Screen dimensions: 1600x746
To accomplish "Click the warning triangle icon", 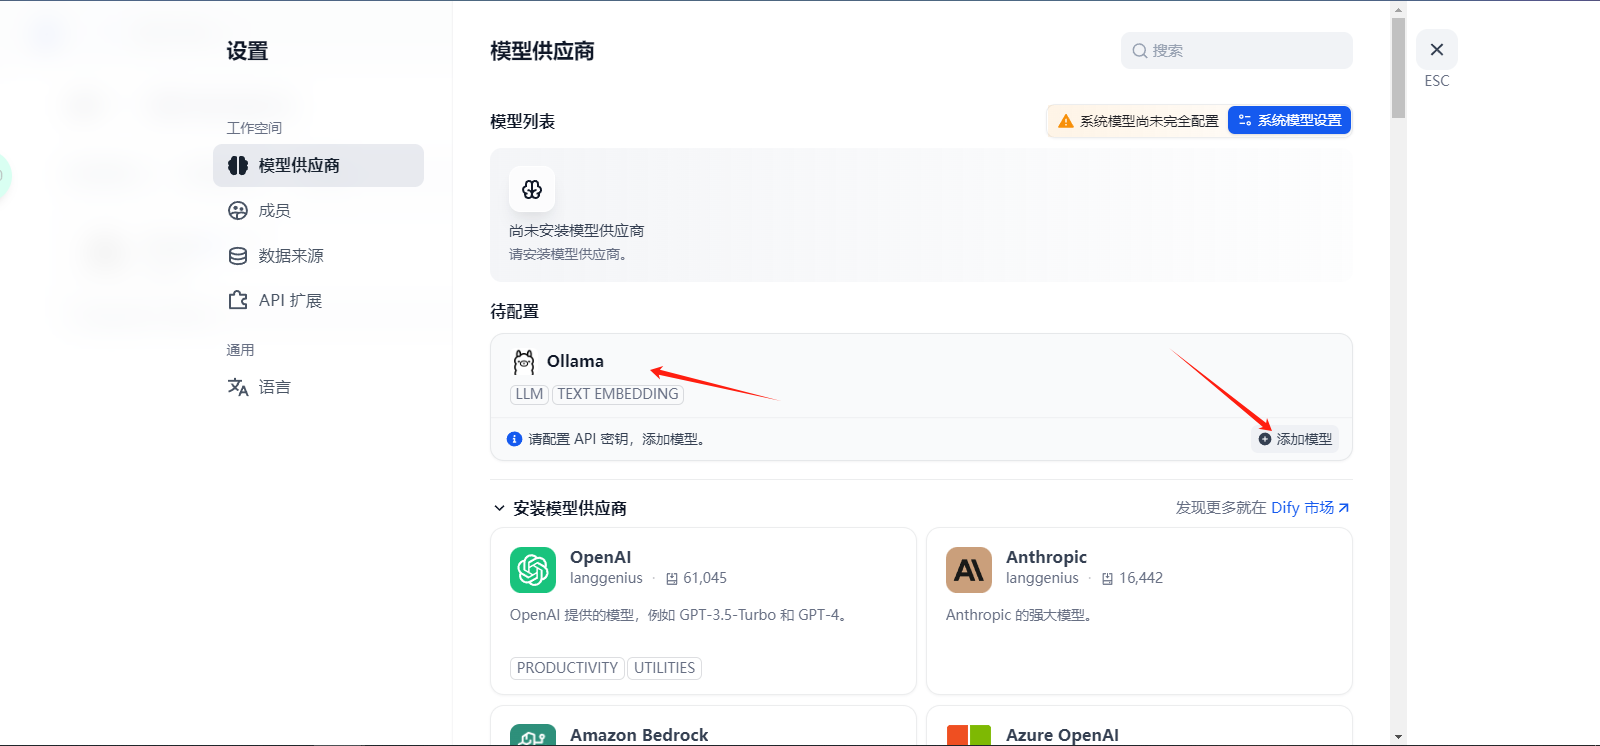I will [x=1066, y=121].
